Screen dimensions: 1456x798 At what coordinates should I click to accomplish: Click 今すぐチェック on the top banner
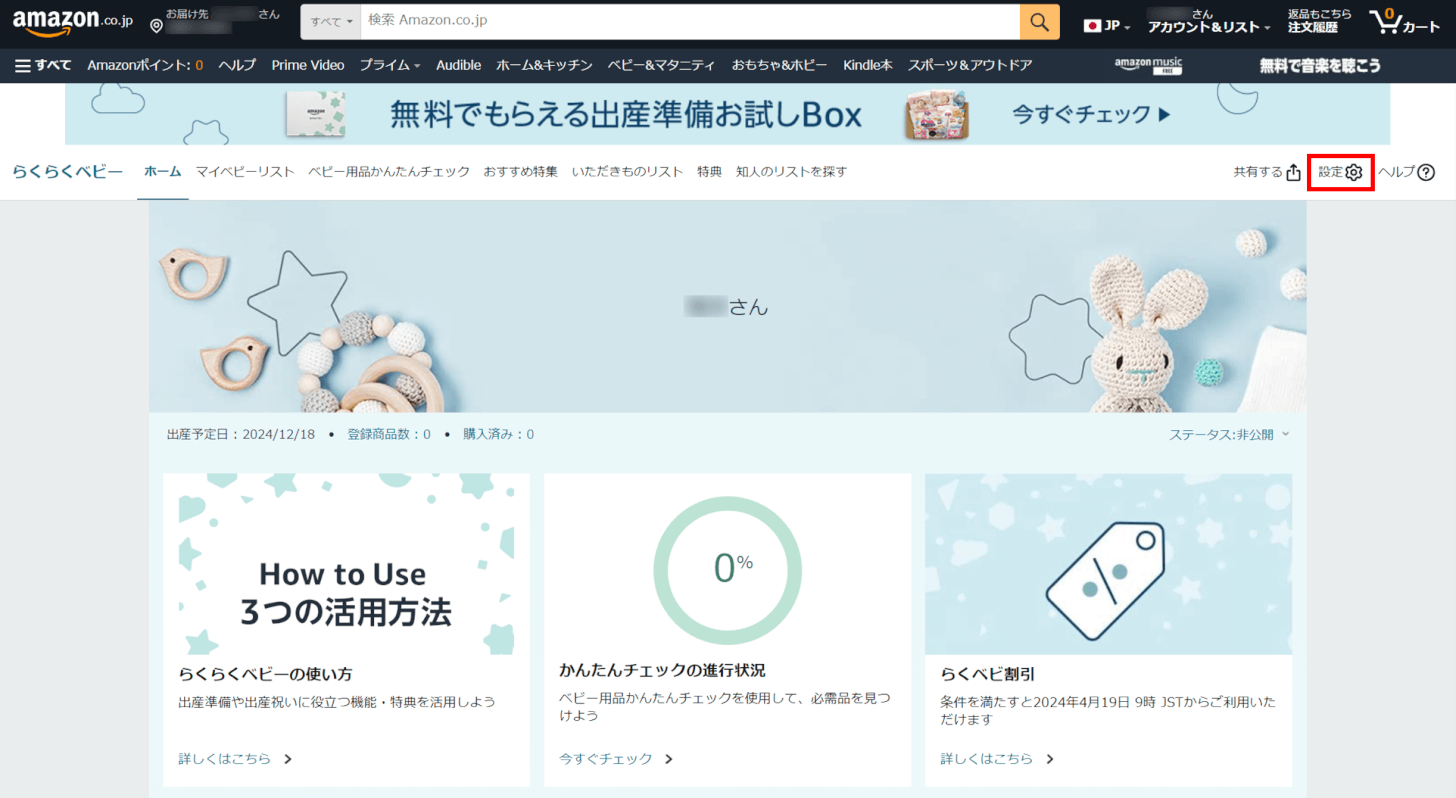click(x=1091, y=115)
